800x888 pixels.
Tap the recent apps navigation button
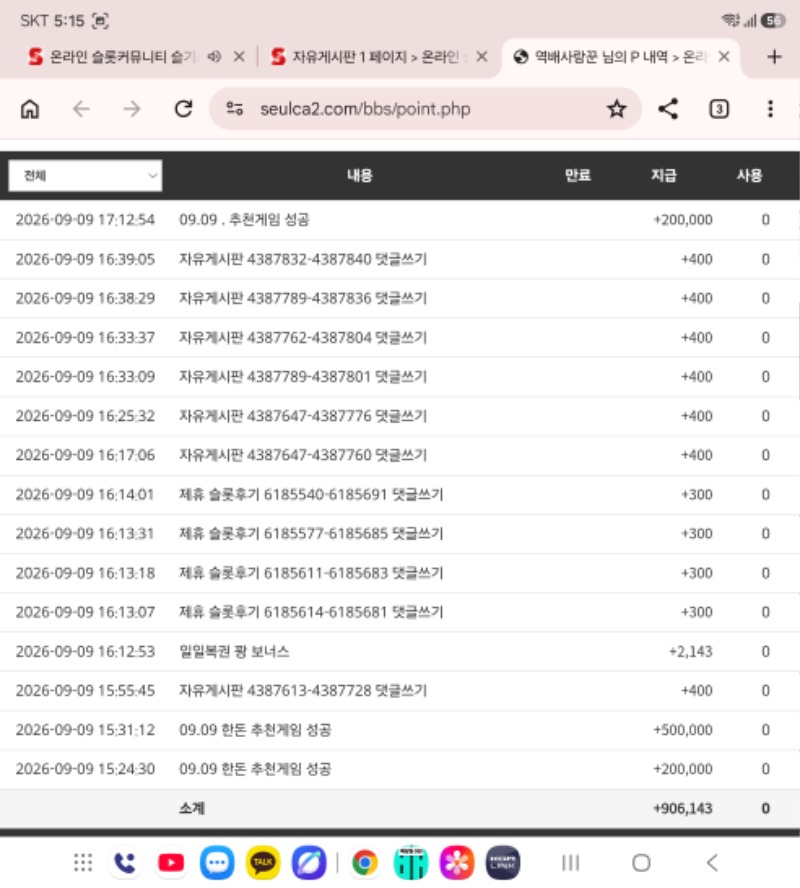click(x=570, y=863)
